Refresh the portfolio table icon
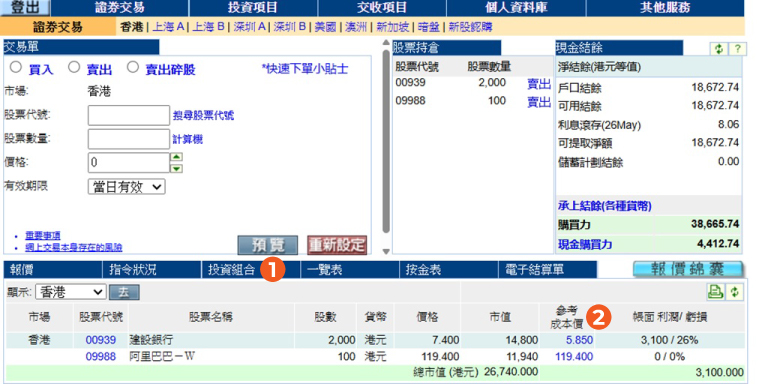The image size is (759, 384). click(734, 292)
